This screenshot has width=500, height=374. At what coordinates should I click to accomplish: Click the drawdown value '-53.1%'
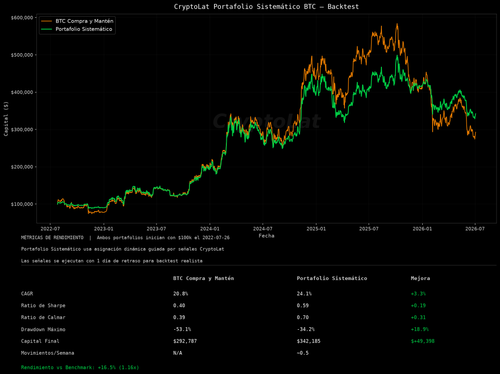click(x=182, y=329)
